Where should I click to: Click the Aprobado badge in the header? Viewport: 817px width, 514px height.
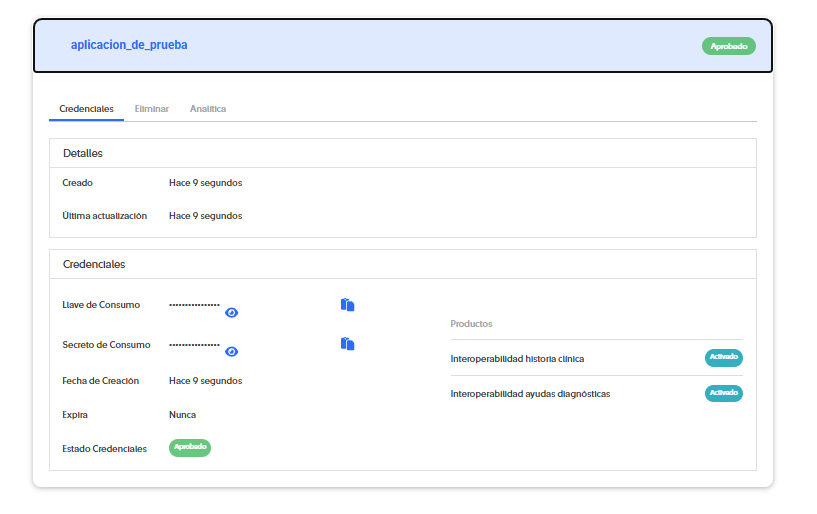[x=728, y=46]
